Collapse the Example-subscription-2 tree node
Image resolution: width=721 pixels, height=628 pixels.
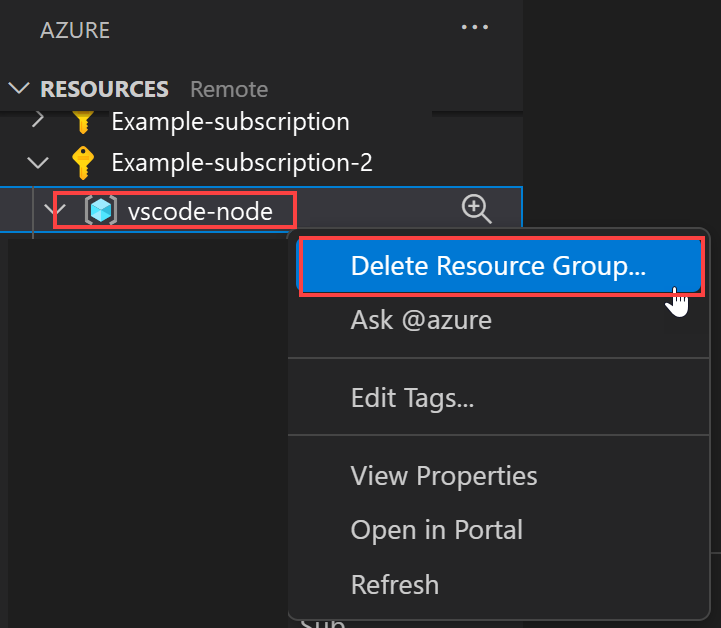(x=39, y=162)
